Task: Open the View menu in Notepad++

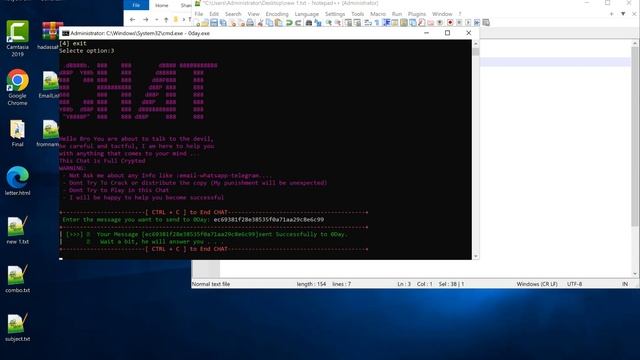Action: pos(253,14)
